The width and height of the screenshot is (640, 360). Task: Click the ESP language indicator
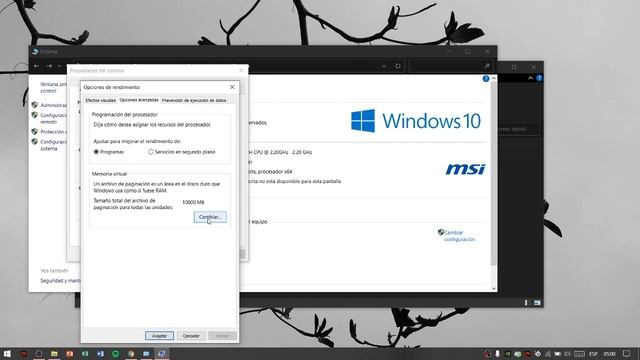click(x=593, y=354)
